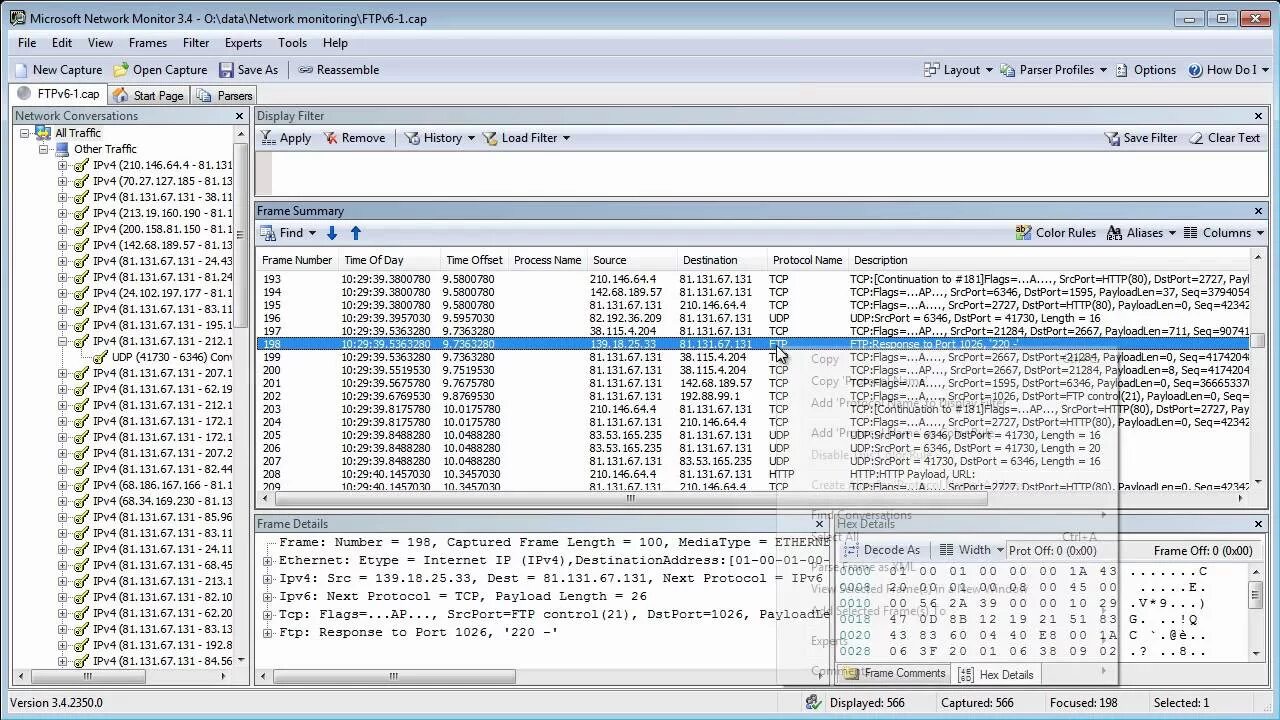Open the filter History dropdown
This screenshot has height=720, width=1280.
coord(440,138)
